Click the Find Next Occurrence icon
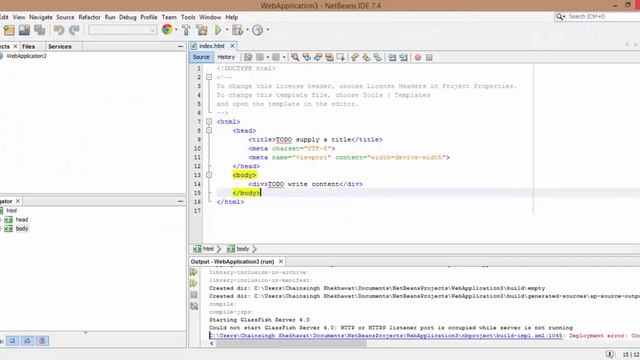The image size is (640, 360). [318, 57]
